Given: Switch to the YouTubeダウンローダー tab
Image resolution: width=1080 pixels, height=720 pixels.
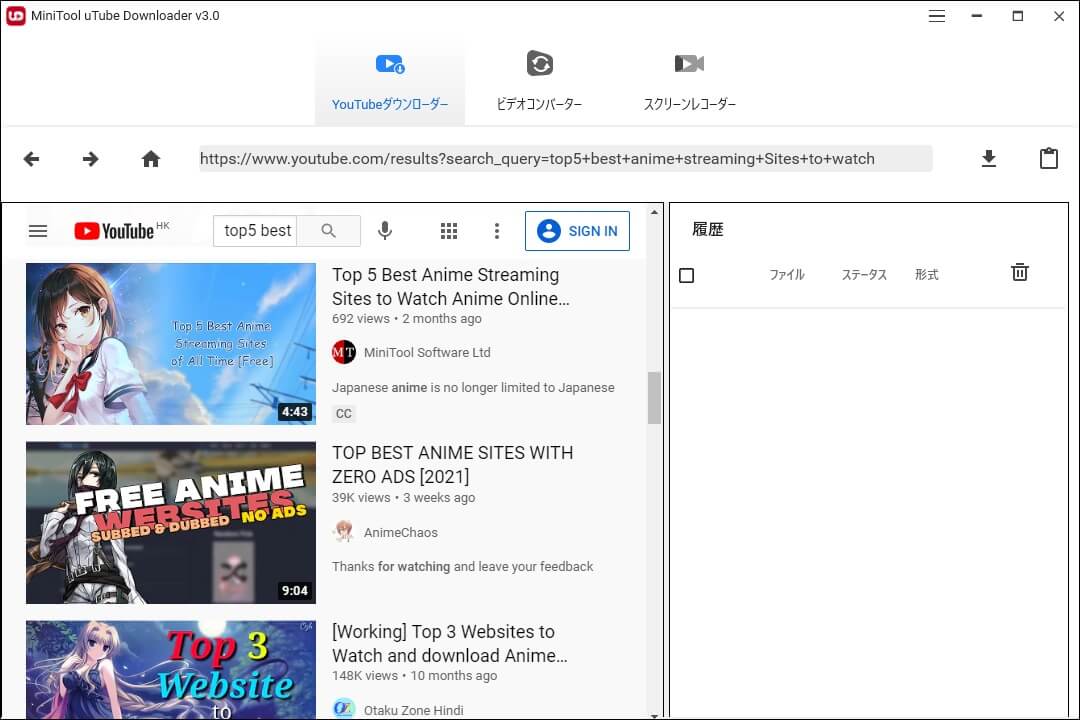Looking at the screenshot, I should [x=390, y=81].
